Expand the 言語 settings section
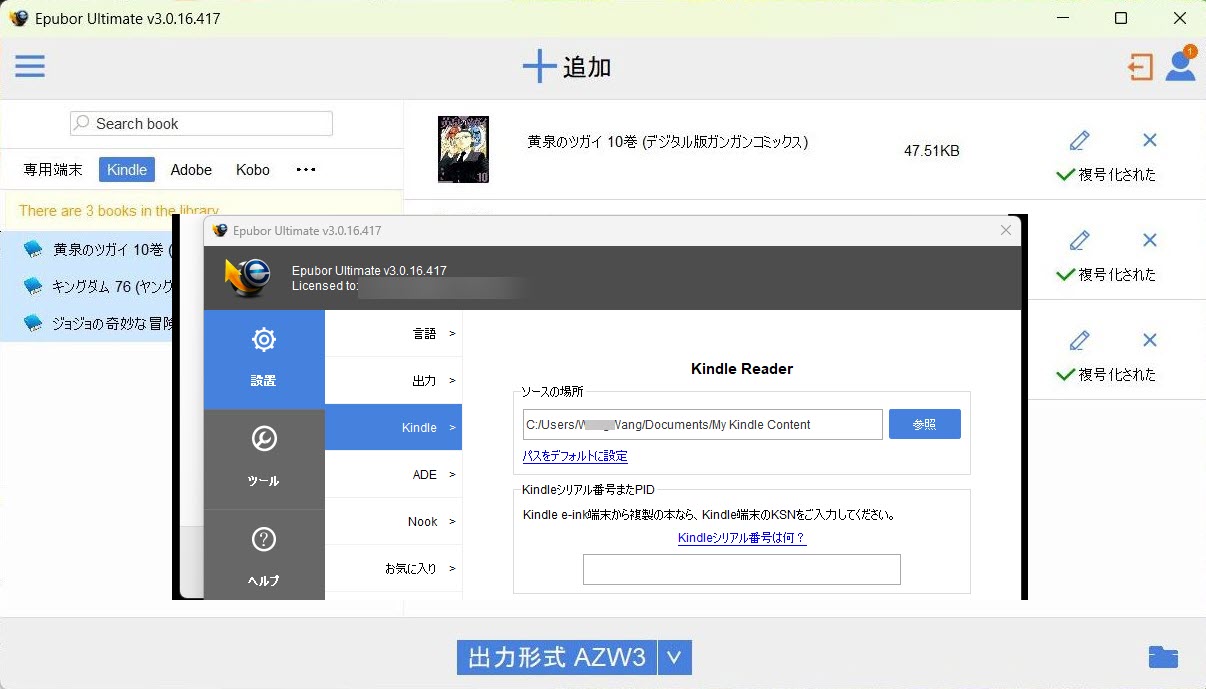1206x689 pixels. pos(393,333)
